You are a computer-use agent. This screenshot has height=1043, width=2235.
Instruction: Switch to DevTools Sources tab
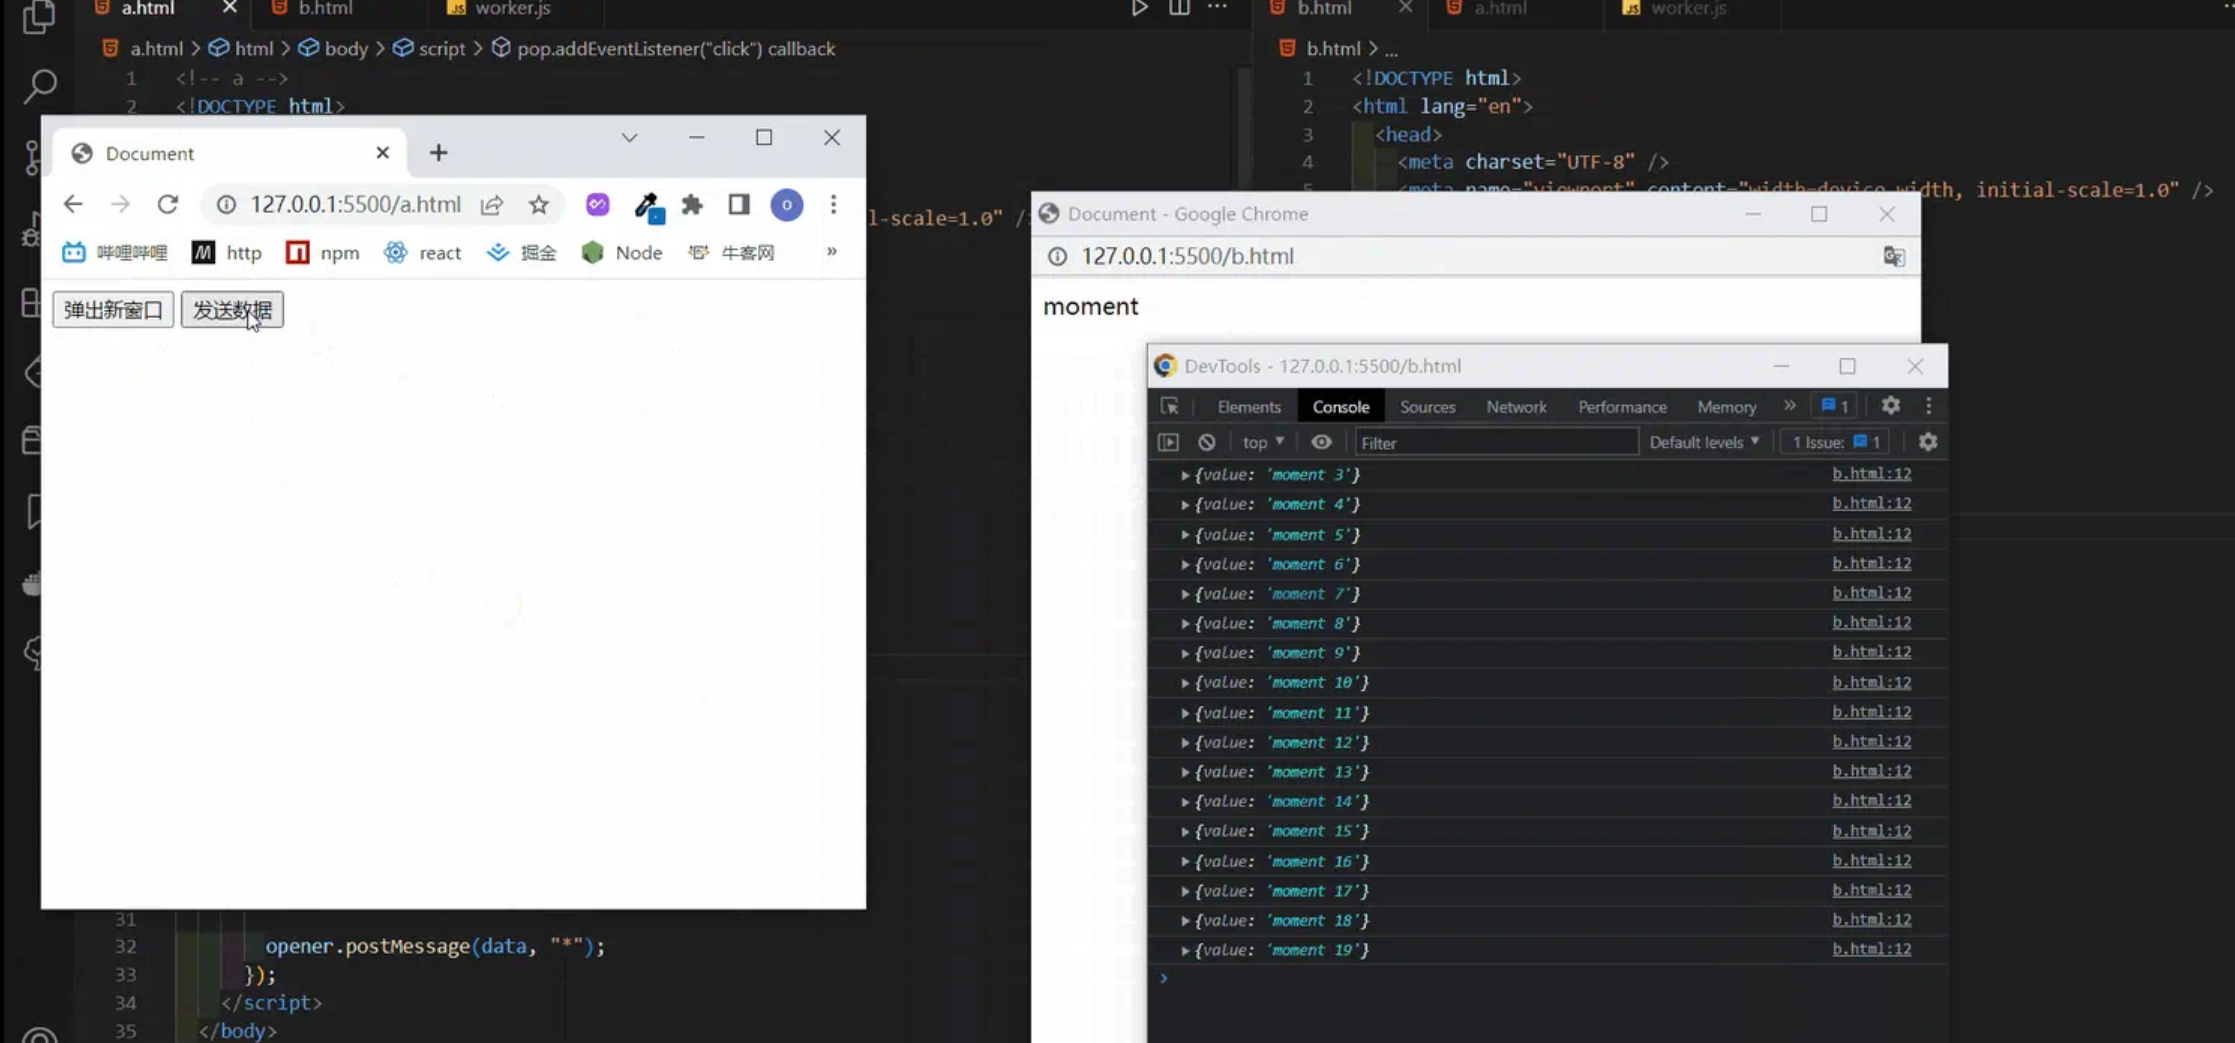1427,407
